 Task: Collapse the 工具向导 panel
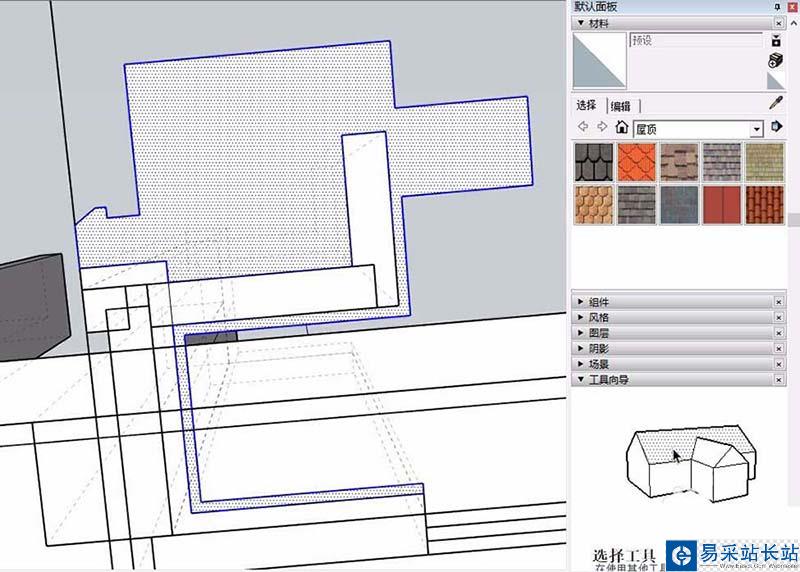581,379
